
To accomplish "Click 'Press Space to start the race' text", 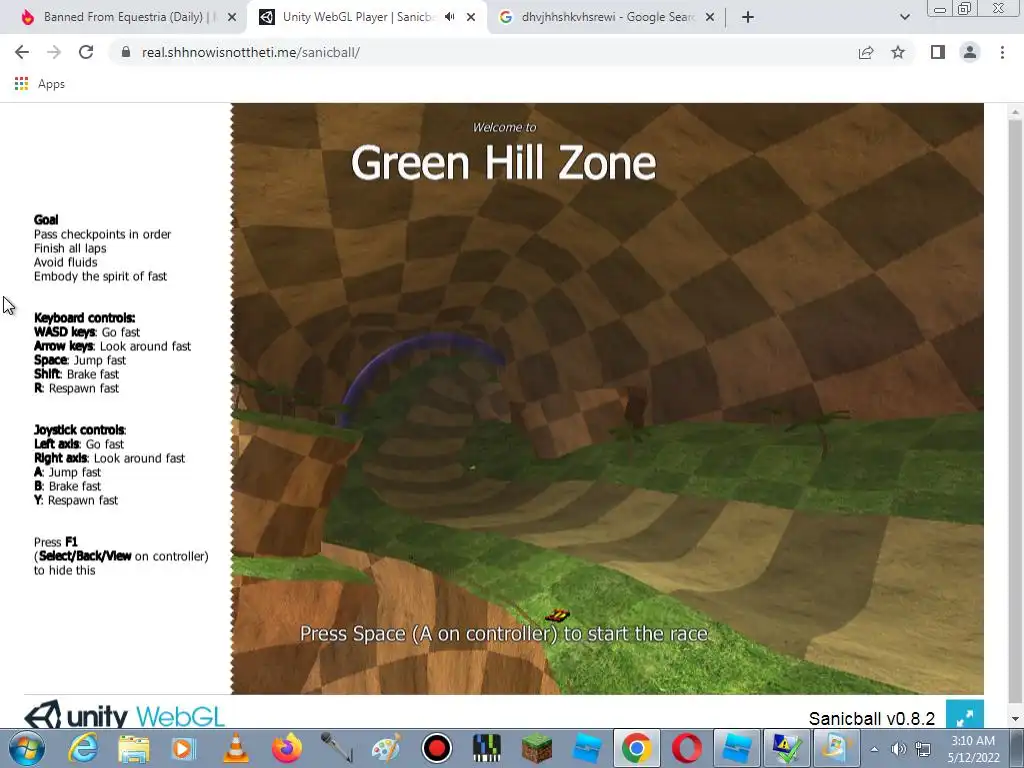I will (504, 633).
